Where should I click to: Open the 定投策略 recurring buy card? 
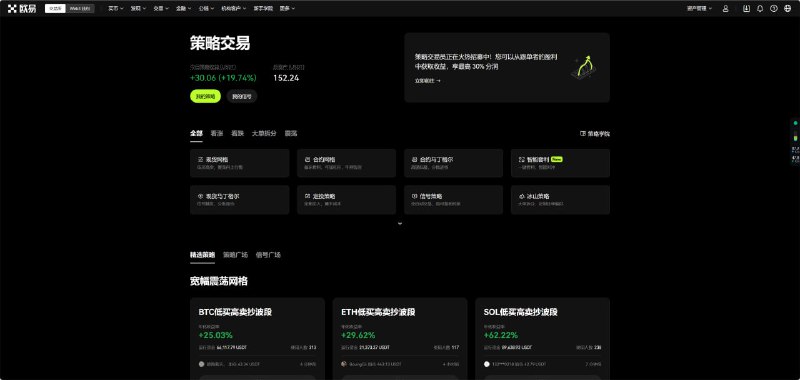(x=346, y=200)
